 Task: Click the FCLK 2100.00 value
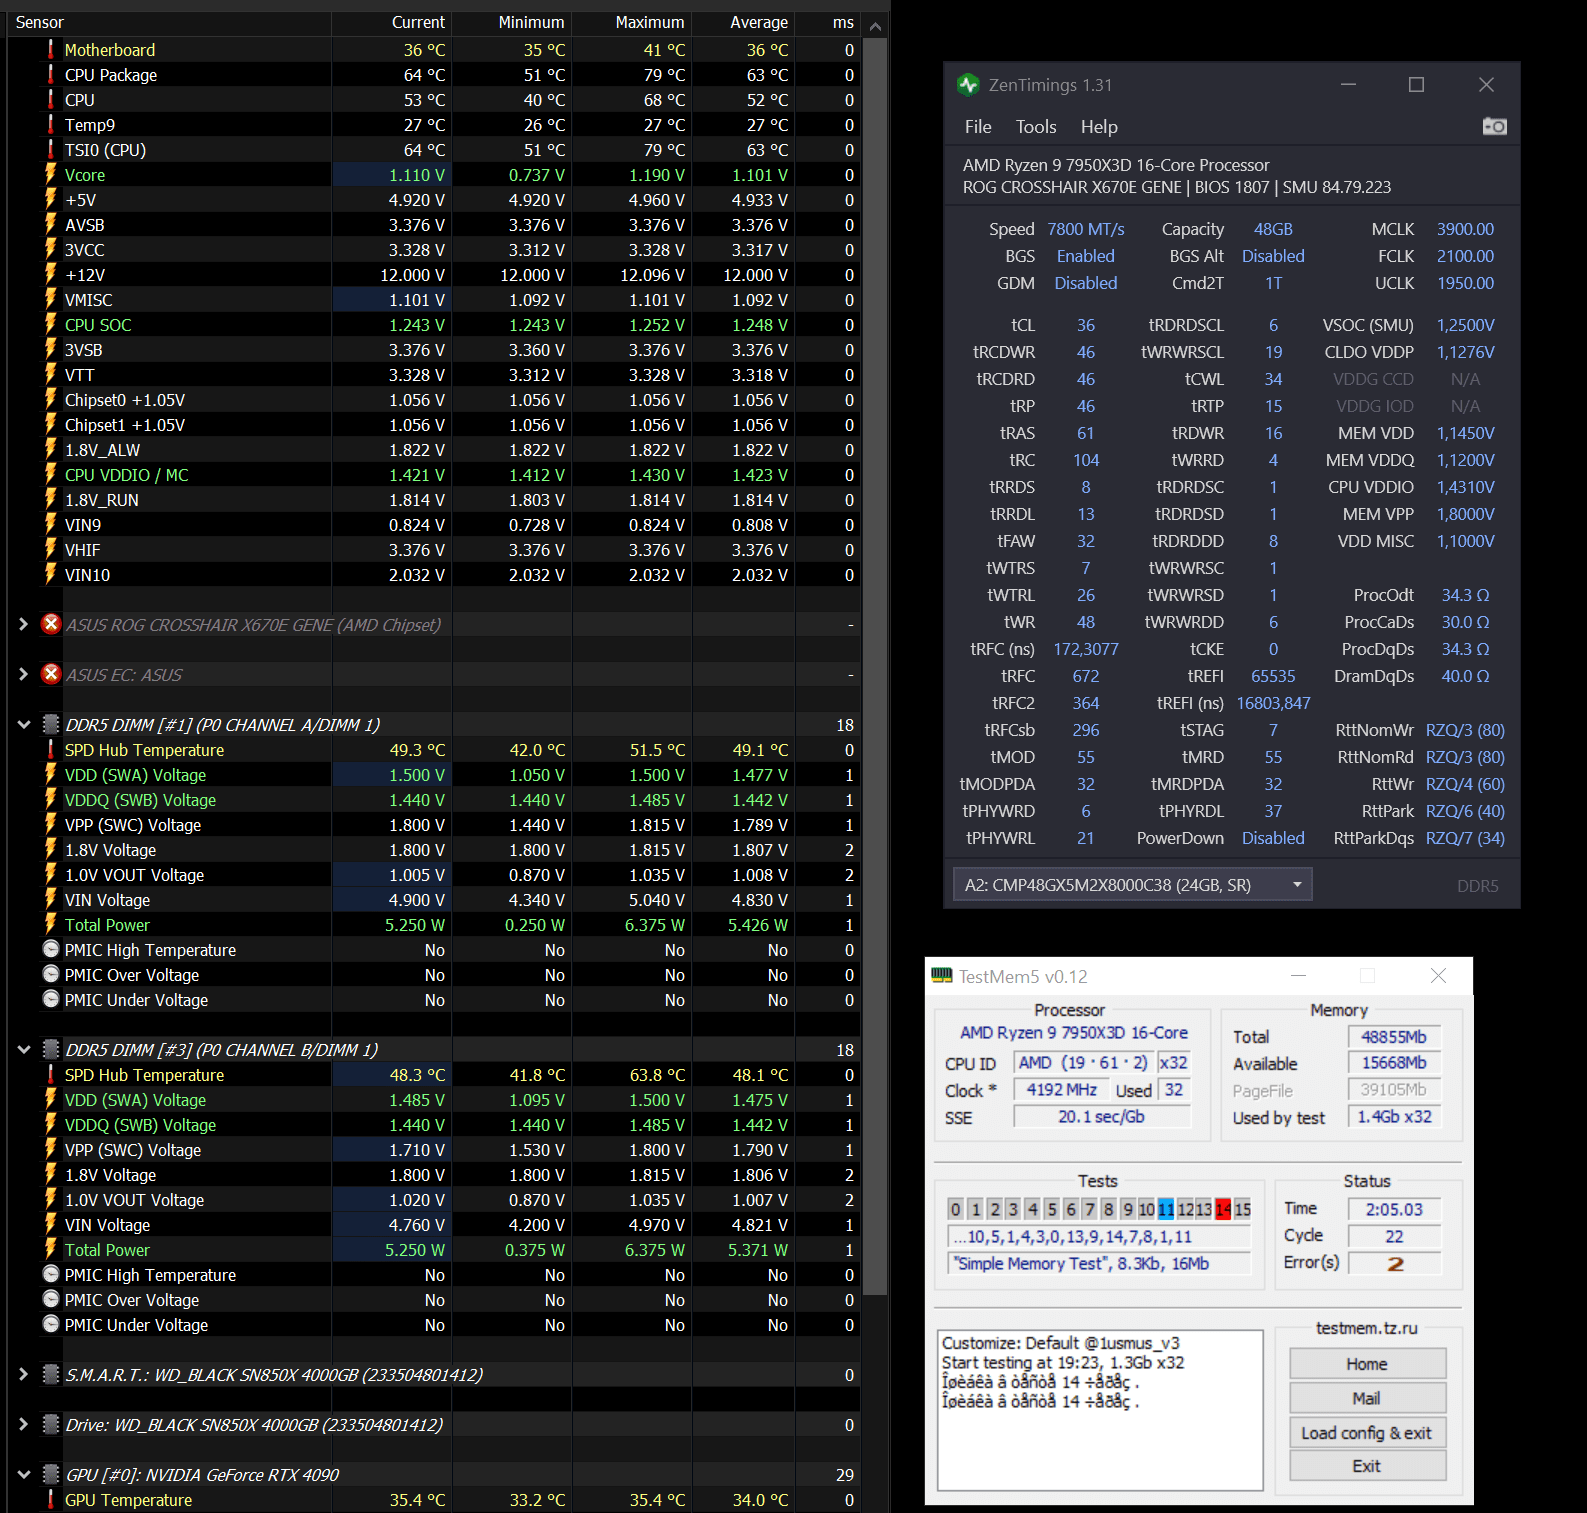[1465, 256]
